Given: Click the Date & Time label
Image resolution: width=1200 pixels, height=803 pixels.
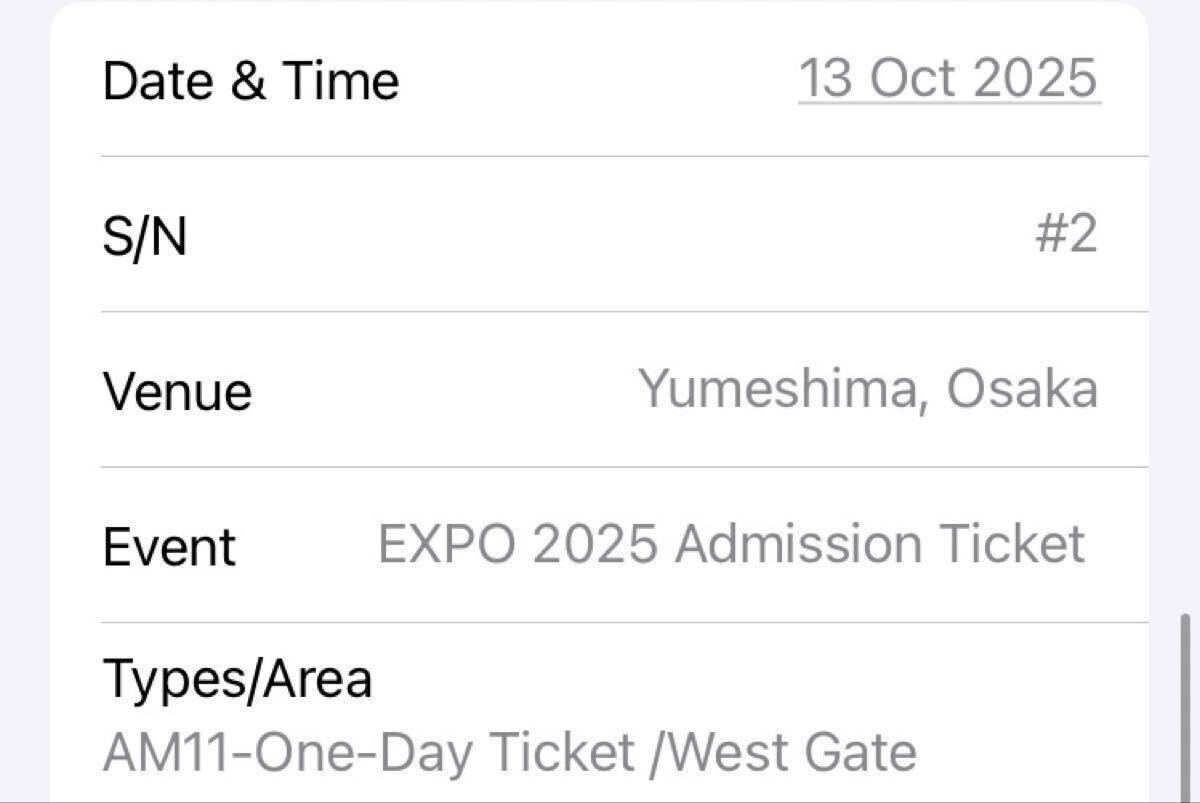Looking at the screenshot, I should point(250,81).
